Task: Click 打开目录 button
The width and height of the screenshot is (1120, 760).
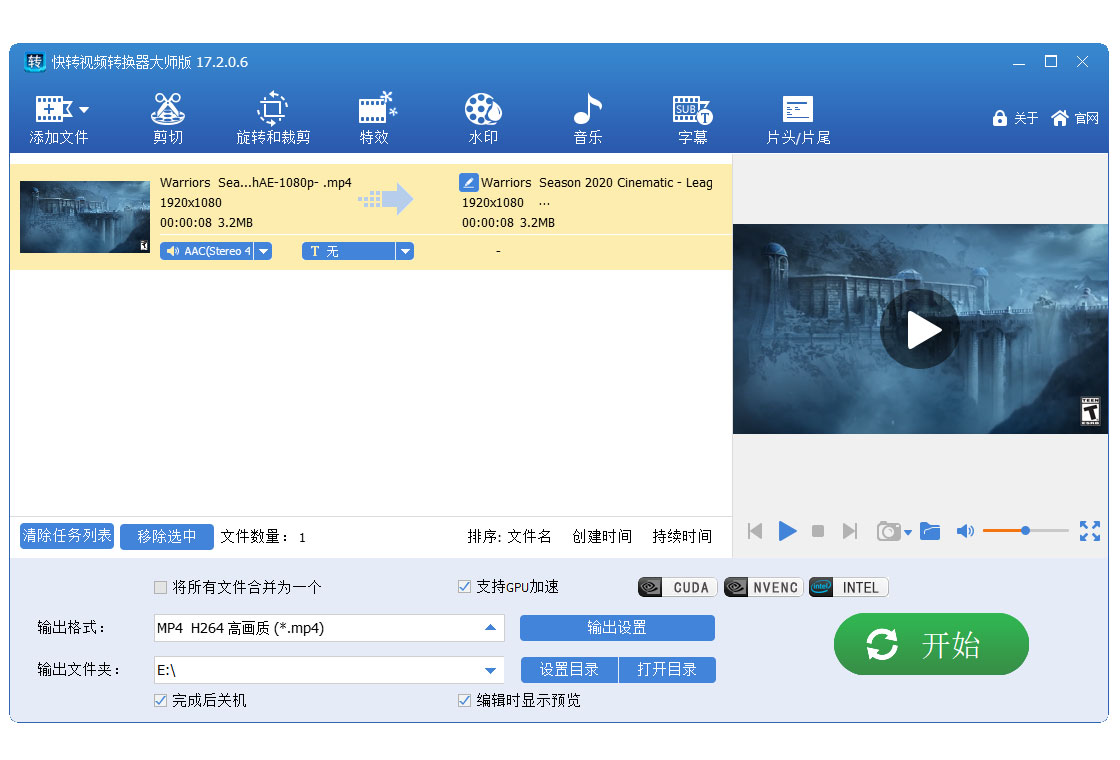Action: 667,670
